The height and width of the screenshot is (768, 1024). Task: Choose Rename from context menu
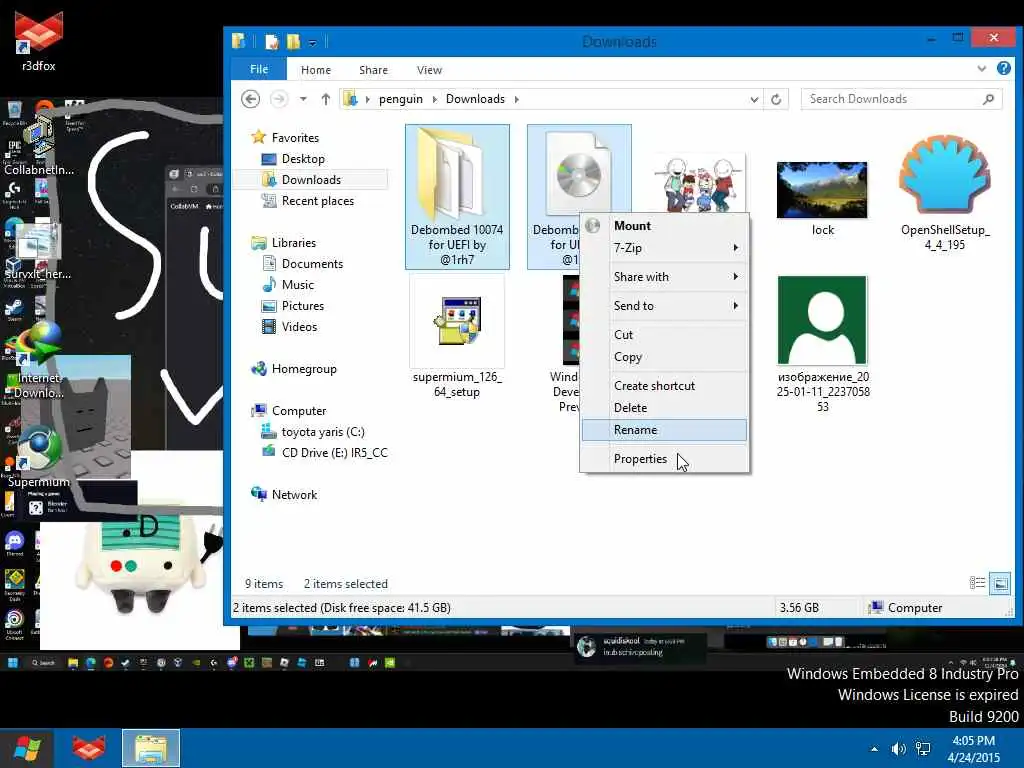click(x=664, y=430)
